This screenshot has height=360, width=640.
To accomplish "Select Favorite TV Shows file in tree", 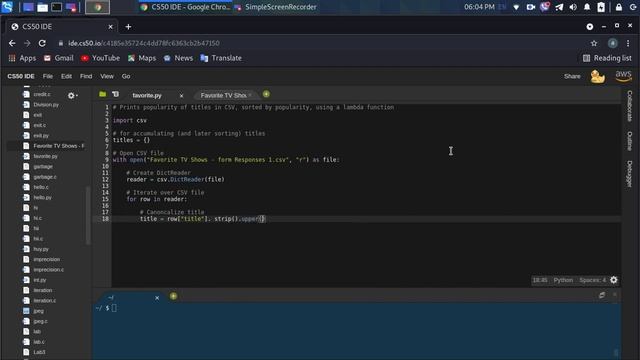I will (x=58, y=146).
